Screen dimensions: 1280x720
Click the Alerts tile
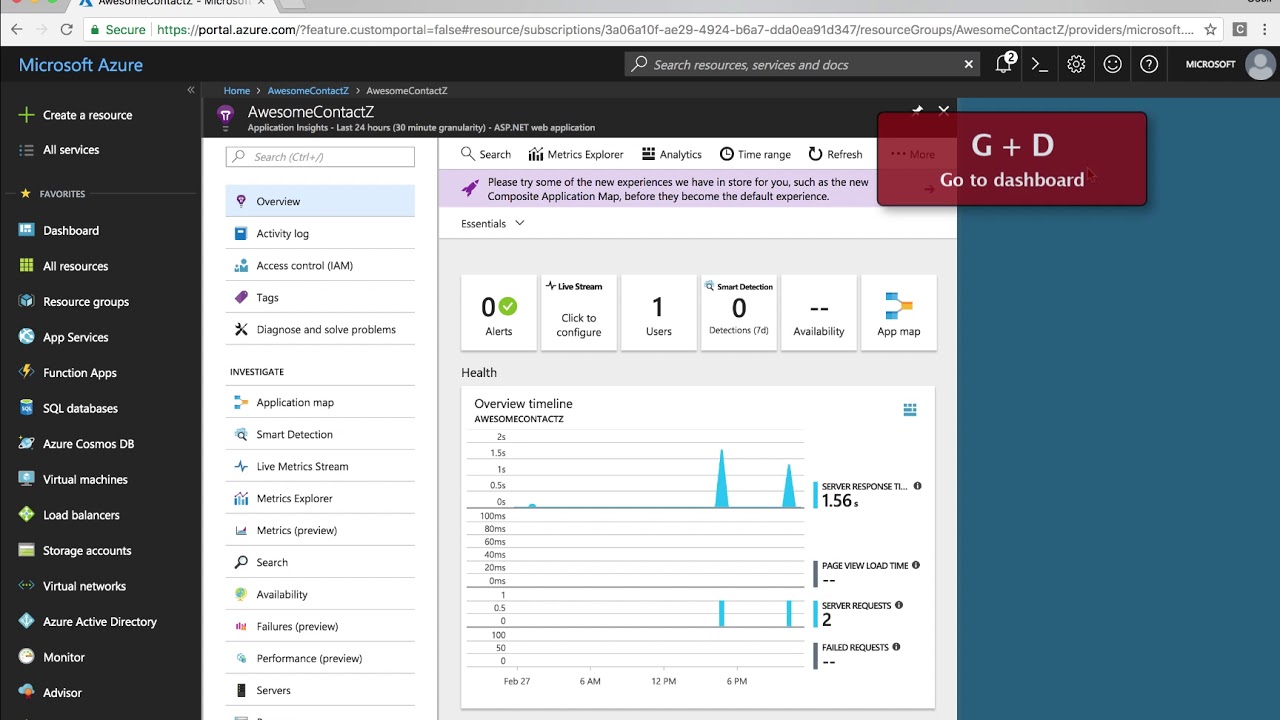499,313
